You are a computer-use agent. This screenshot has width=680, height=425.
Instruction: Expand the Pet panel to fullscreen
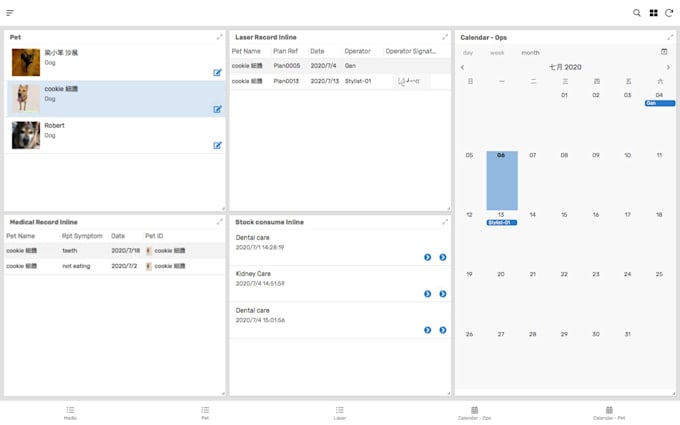pyautogui.click(x=220, y=37)
